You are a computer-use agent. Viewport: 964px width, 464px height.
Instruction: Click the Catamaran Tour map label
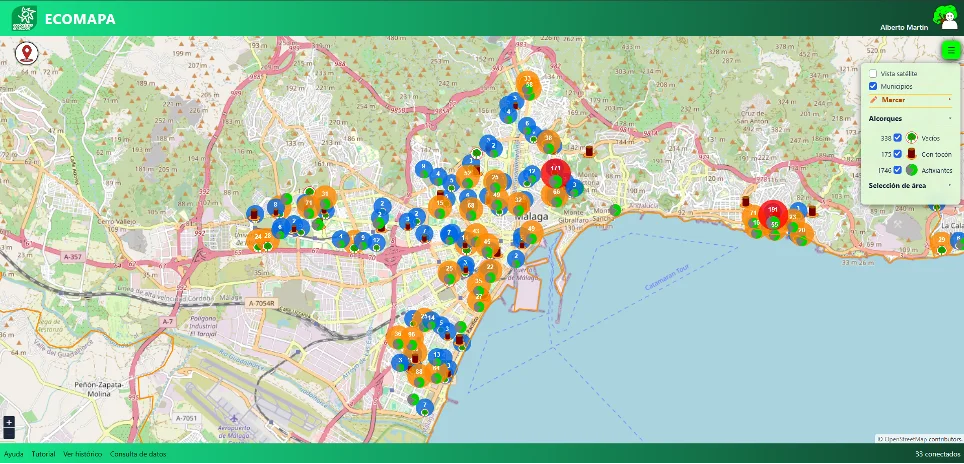click(667, 280)
